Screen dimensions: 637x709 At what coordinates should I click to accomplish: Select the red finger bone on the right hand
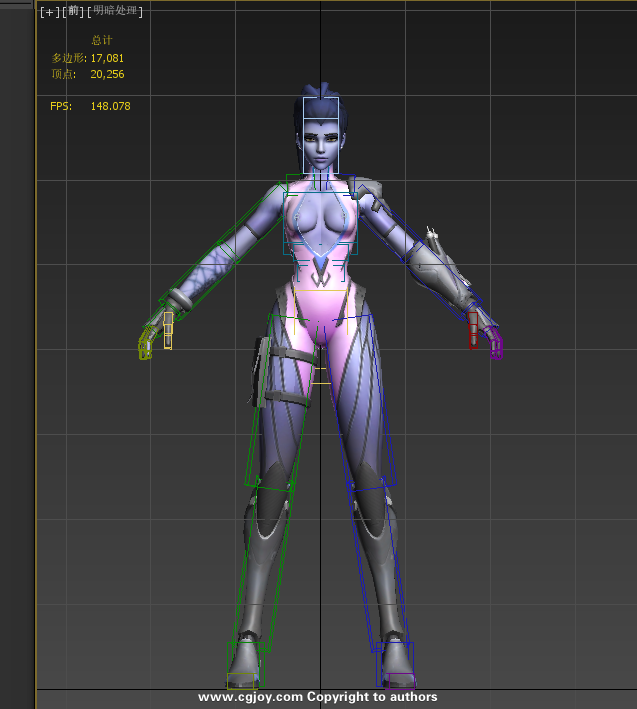pos(473,330)
